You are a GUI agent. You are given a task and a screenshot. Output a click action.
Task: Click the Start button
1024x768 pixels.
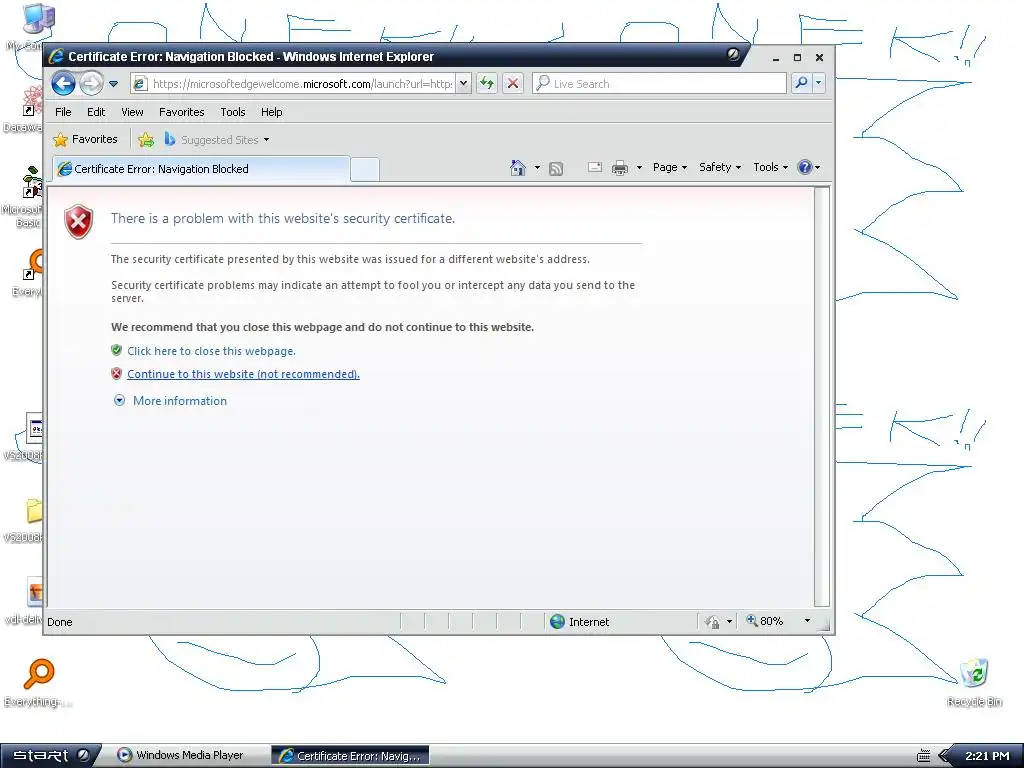tap(51, 755)
